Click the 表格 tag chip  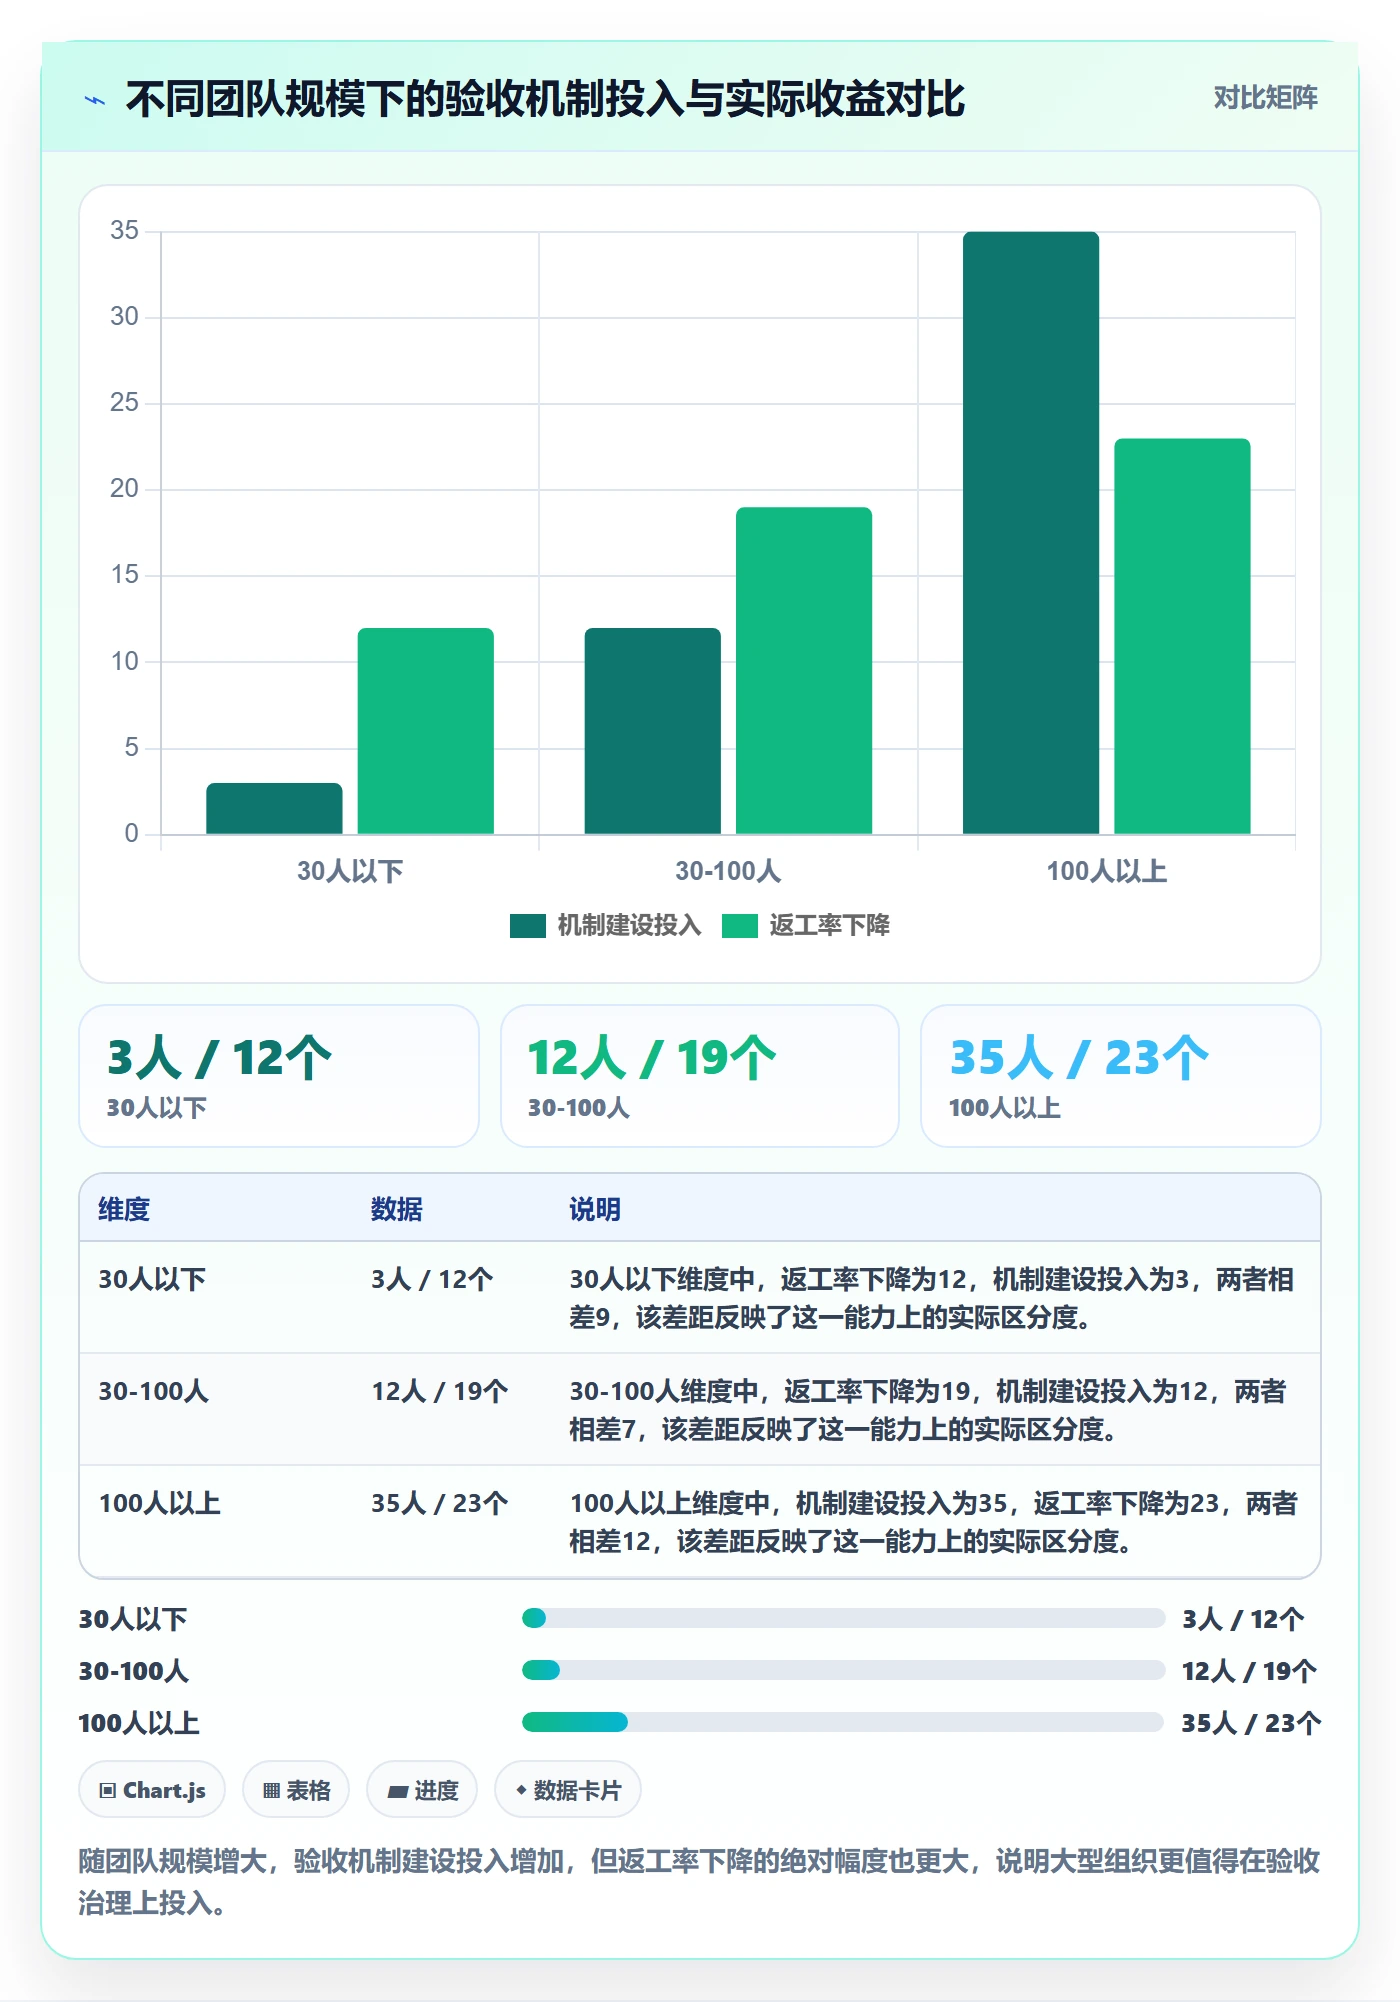(296, 1790)
